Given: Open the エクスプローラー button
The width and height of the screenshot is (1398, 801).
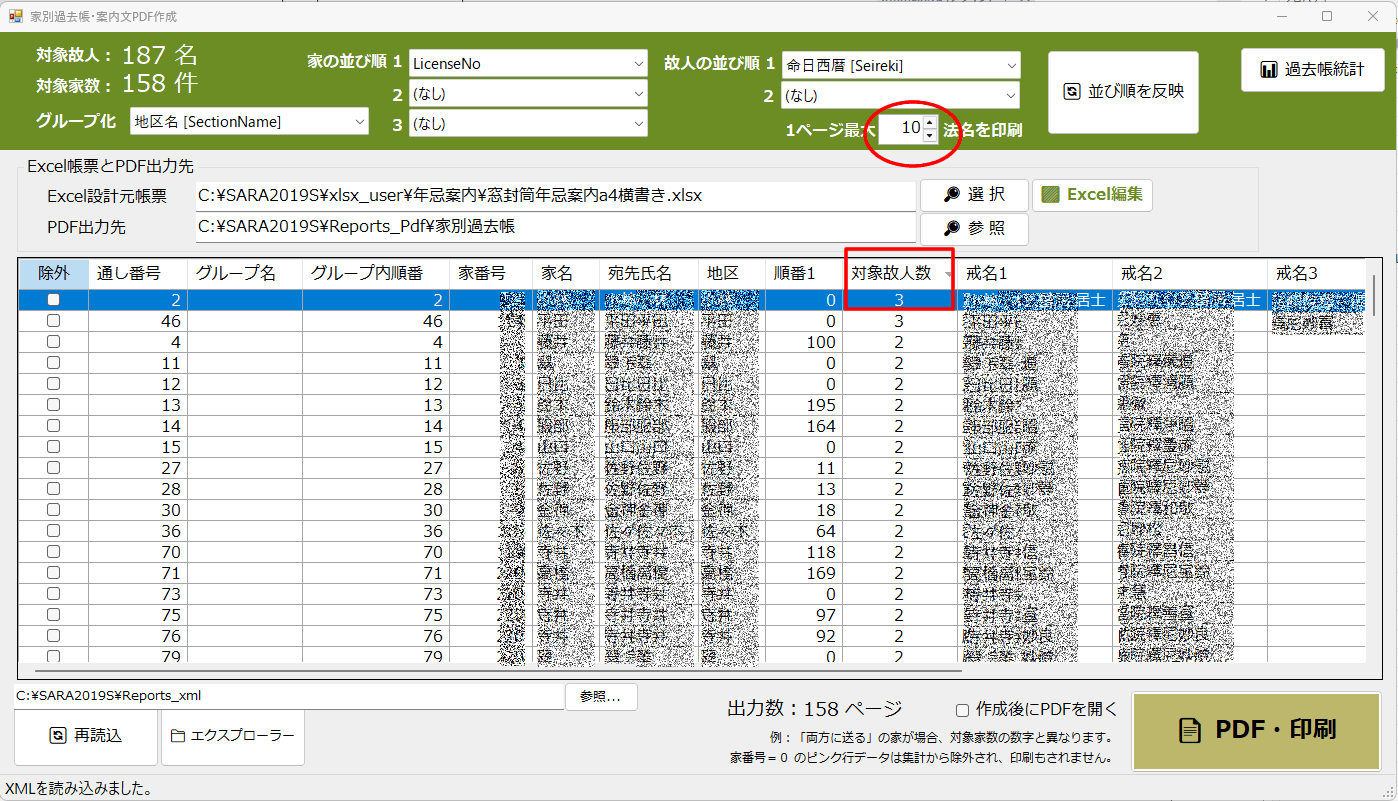Looking at the screenshot, I should [232, 736].
